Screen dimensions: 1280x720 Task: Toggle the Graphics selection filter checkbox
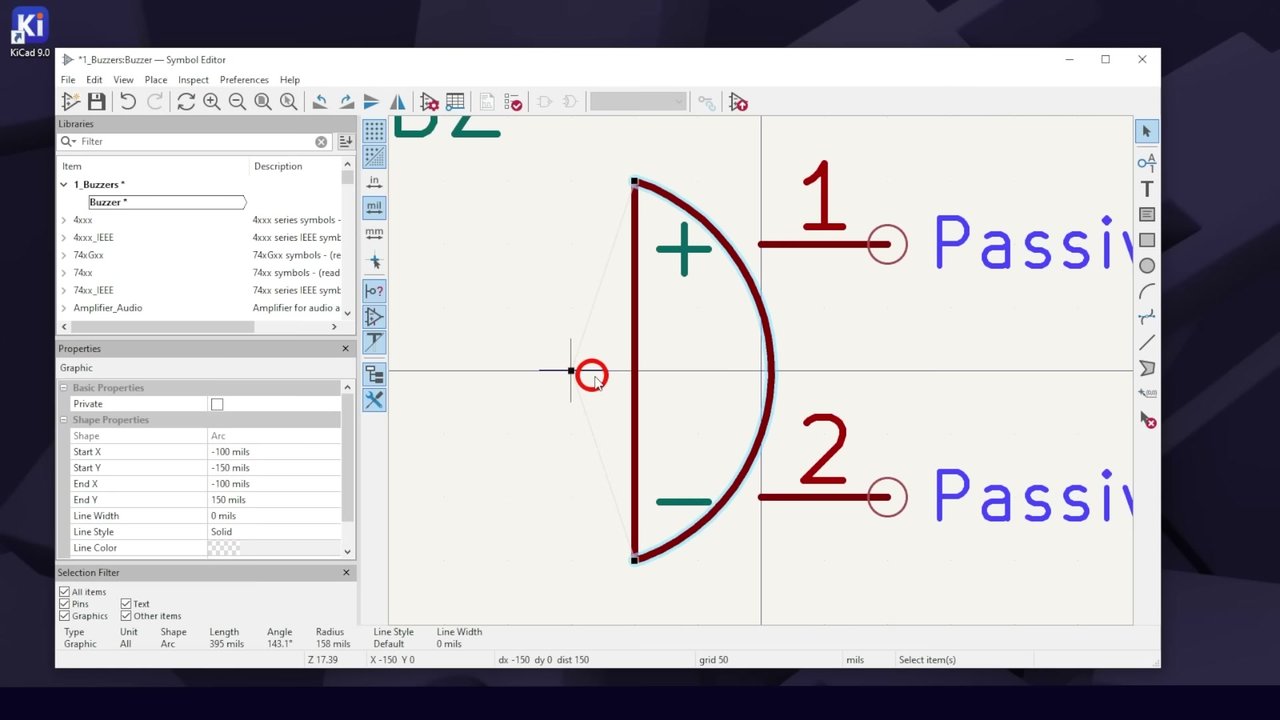point(65,616)
